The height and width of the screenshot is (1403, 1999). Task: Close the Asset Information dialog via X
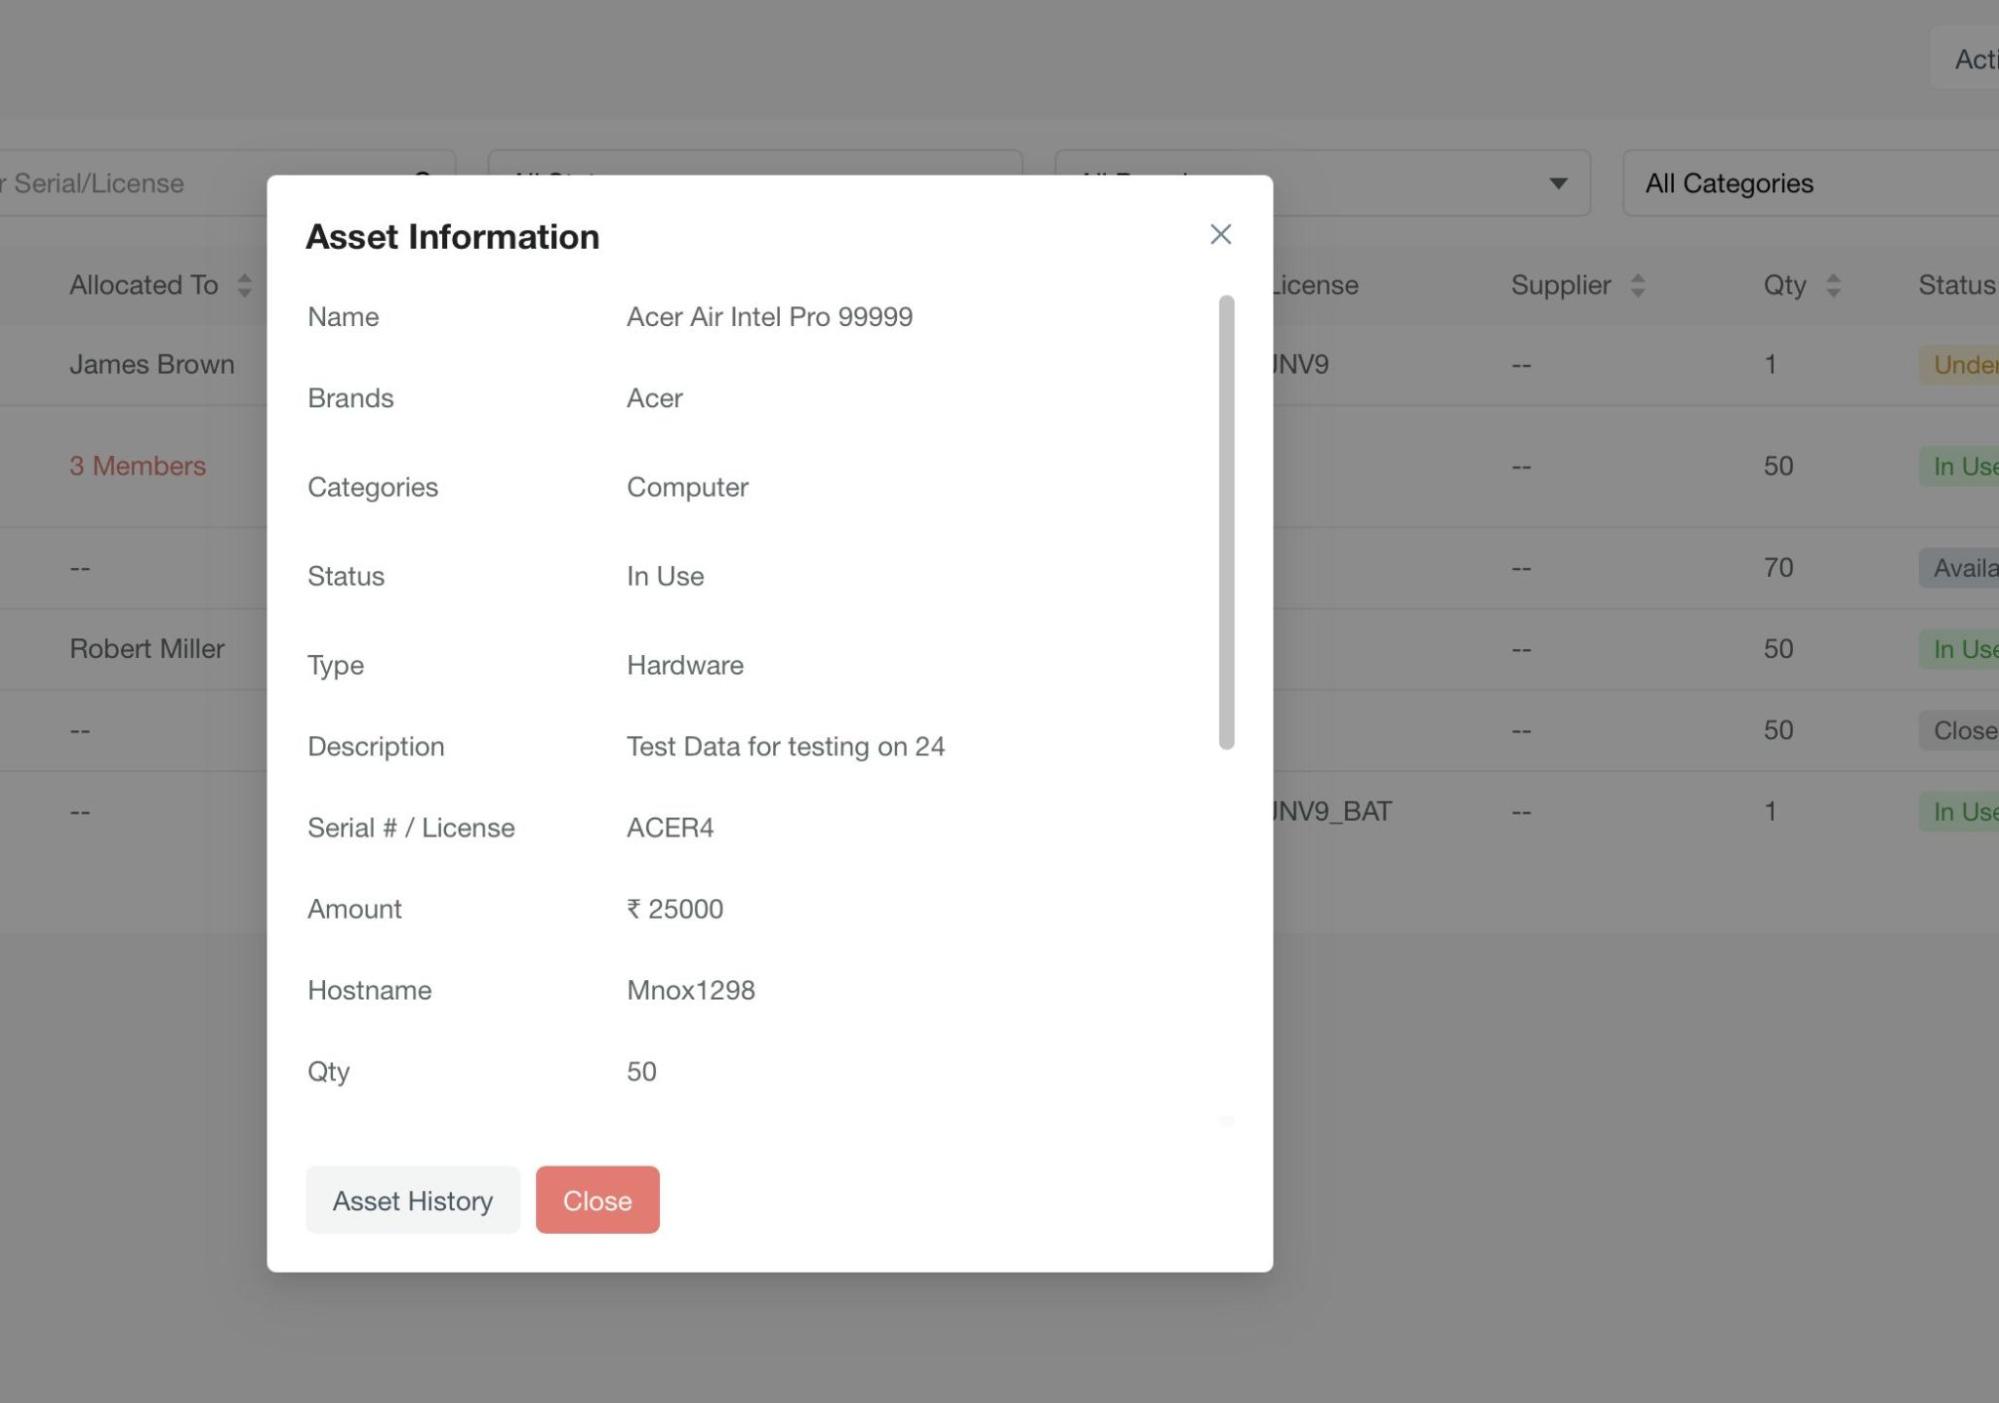pos(1220,234)
